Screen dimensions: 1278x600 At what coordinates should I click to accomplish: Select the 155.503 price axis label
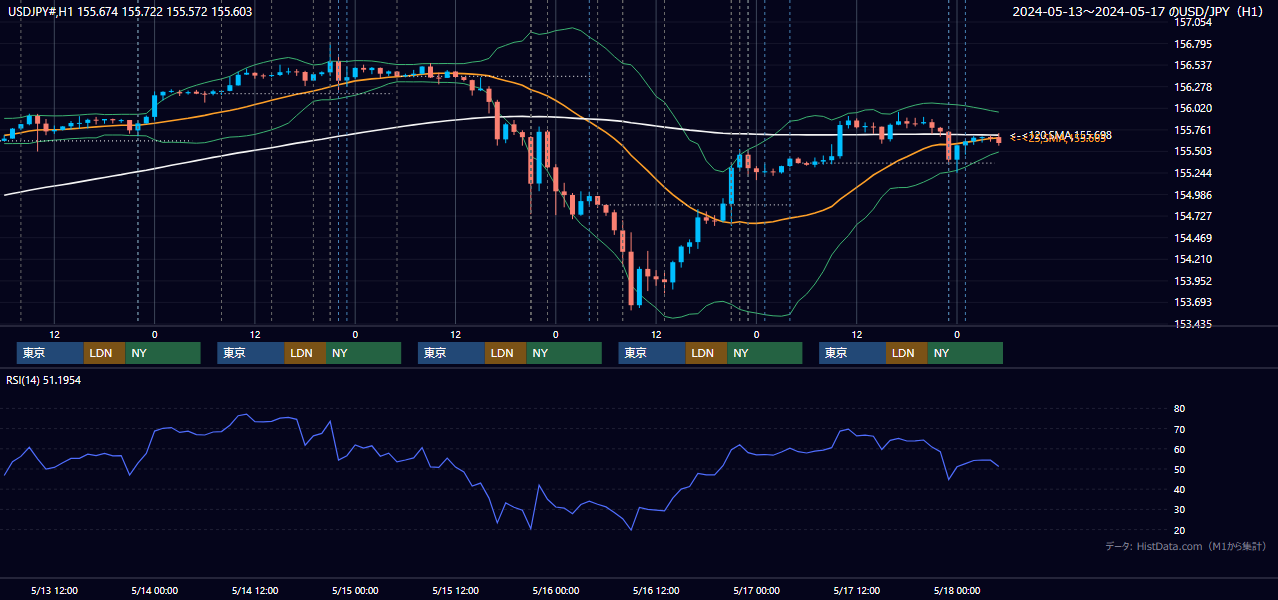pos(1193,151)
